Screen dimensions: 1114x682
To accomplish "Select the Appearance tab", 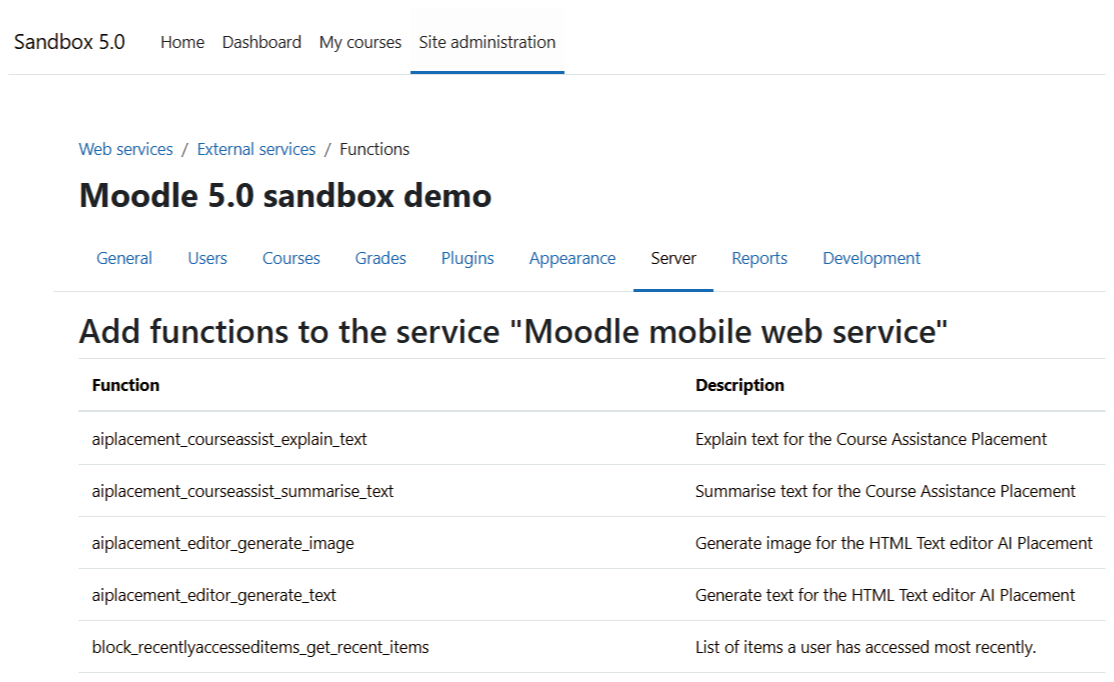I will pos(572,258).
